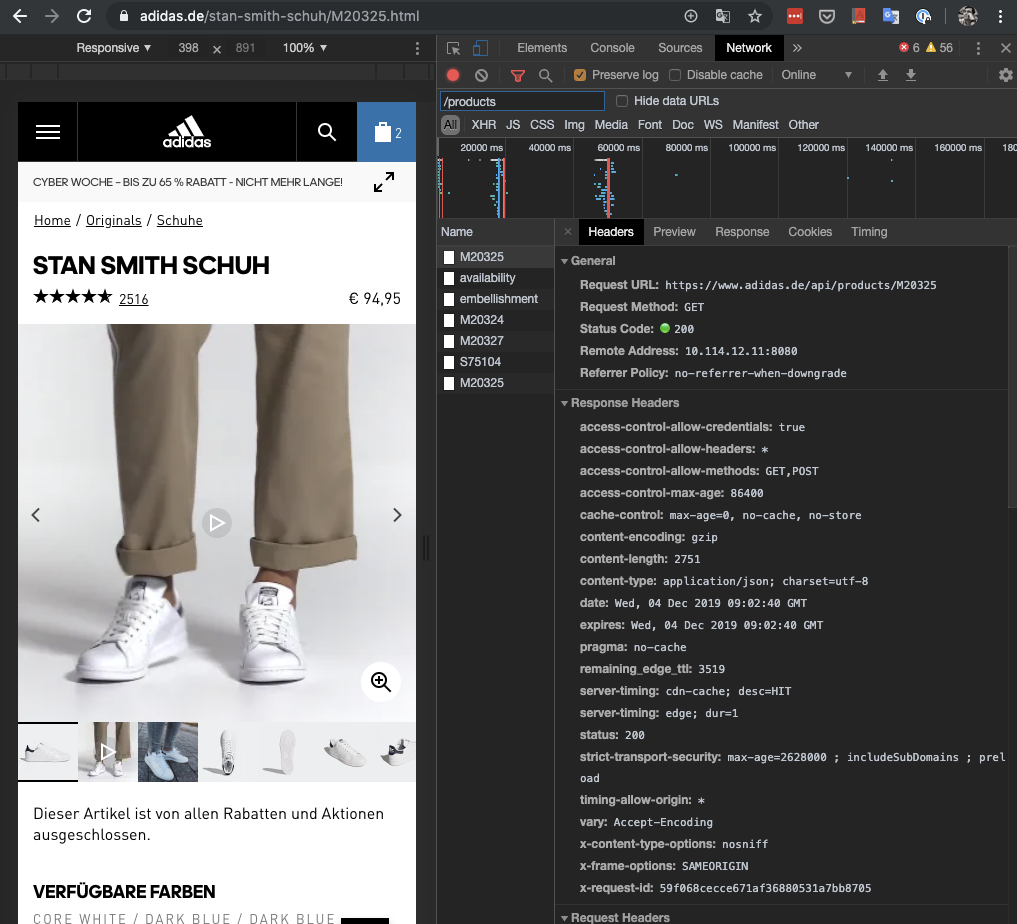Open the shopping bag with 2 items

(x=387, y=132)
